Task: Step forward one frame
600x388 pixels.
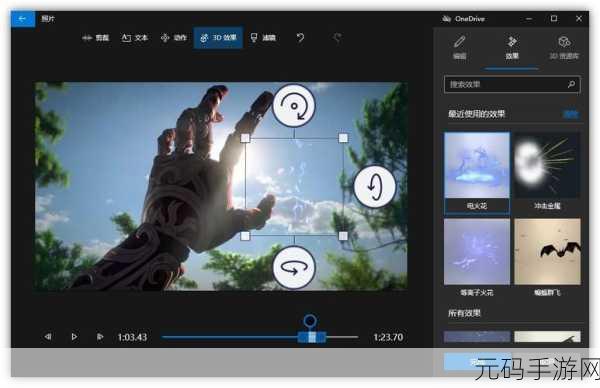Action: click(100, 337)
